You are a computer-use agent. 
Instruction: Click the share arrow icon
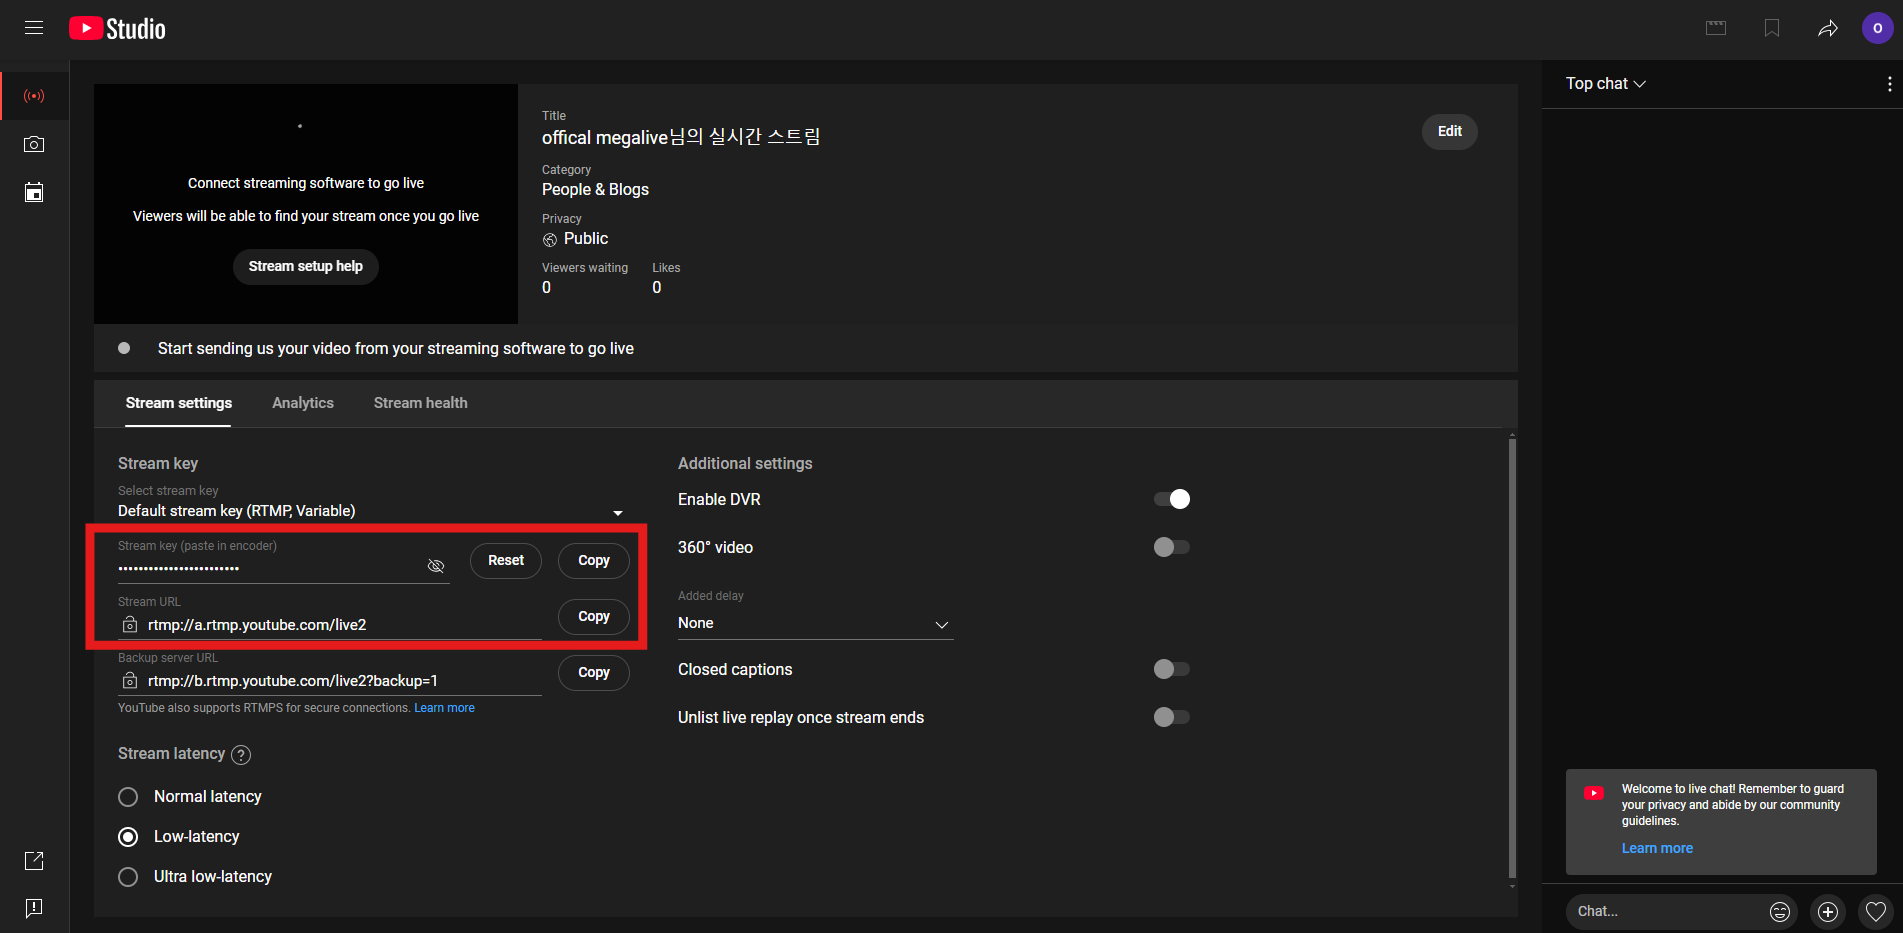1828,28
